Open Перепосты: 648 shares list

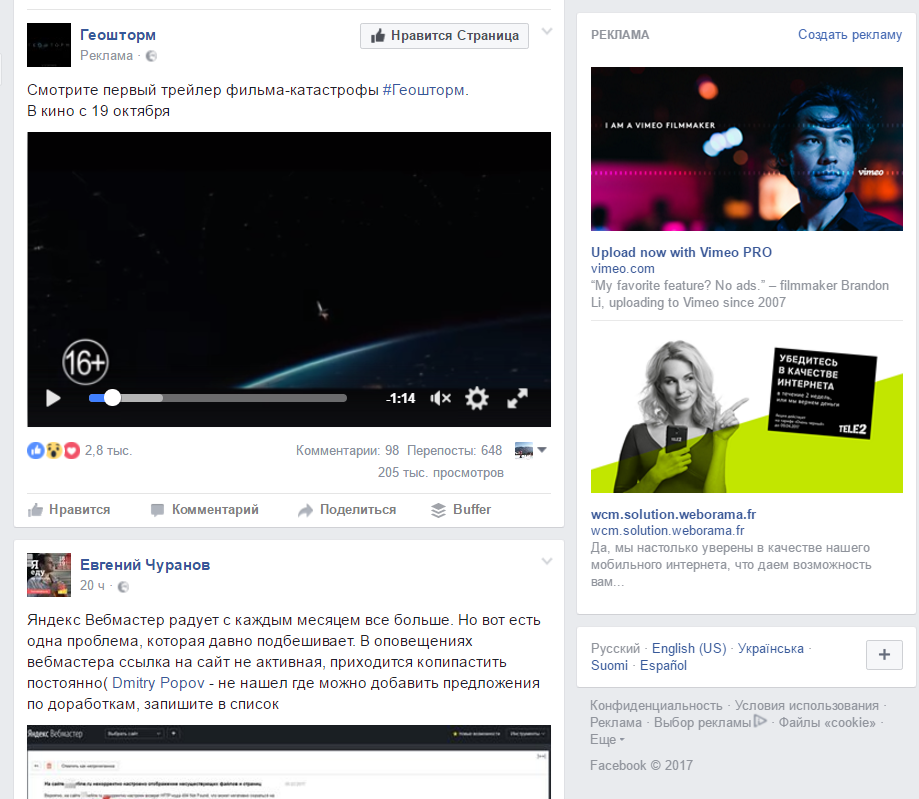coord(455,450)
